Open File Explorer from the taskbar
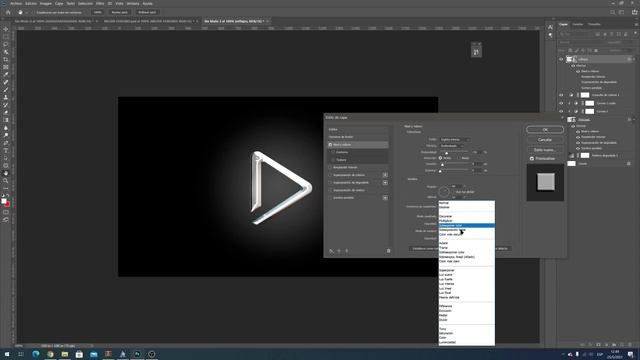The width and height of the screenshot is (640, 360). (64, 354)
